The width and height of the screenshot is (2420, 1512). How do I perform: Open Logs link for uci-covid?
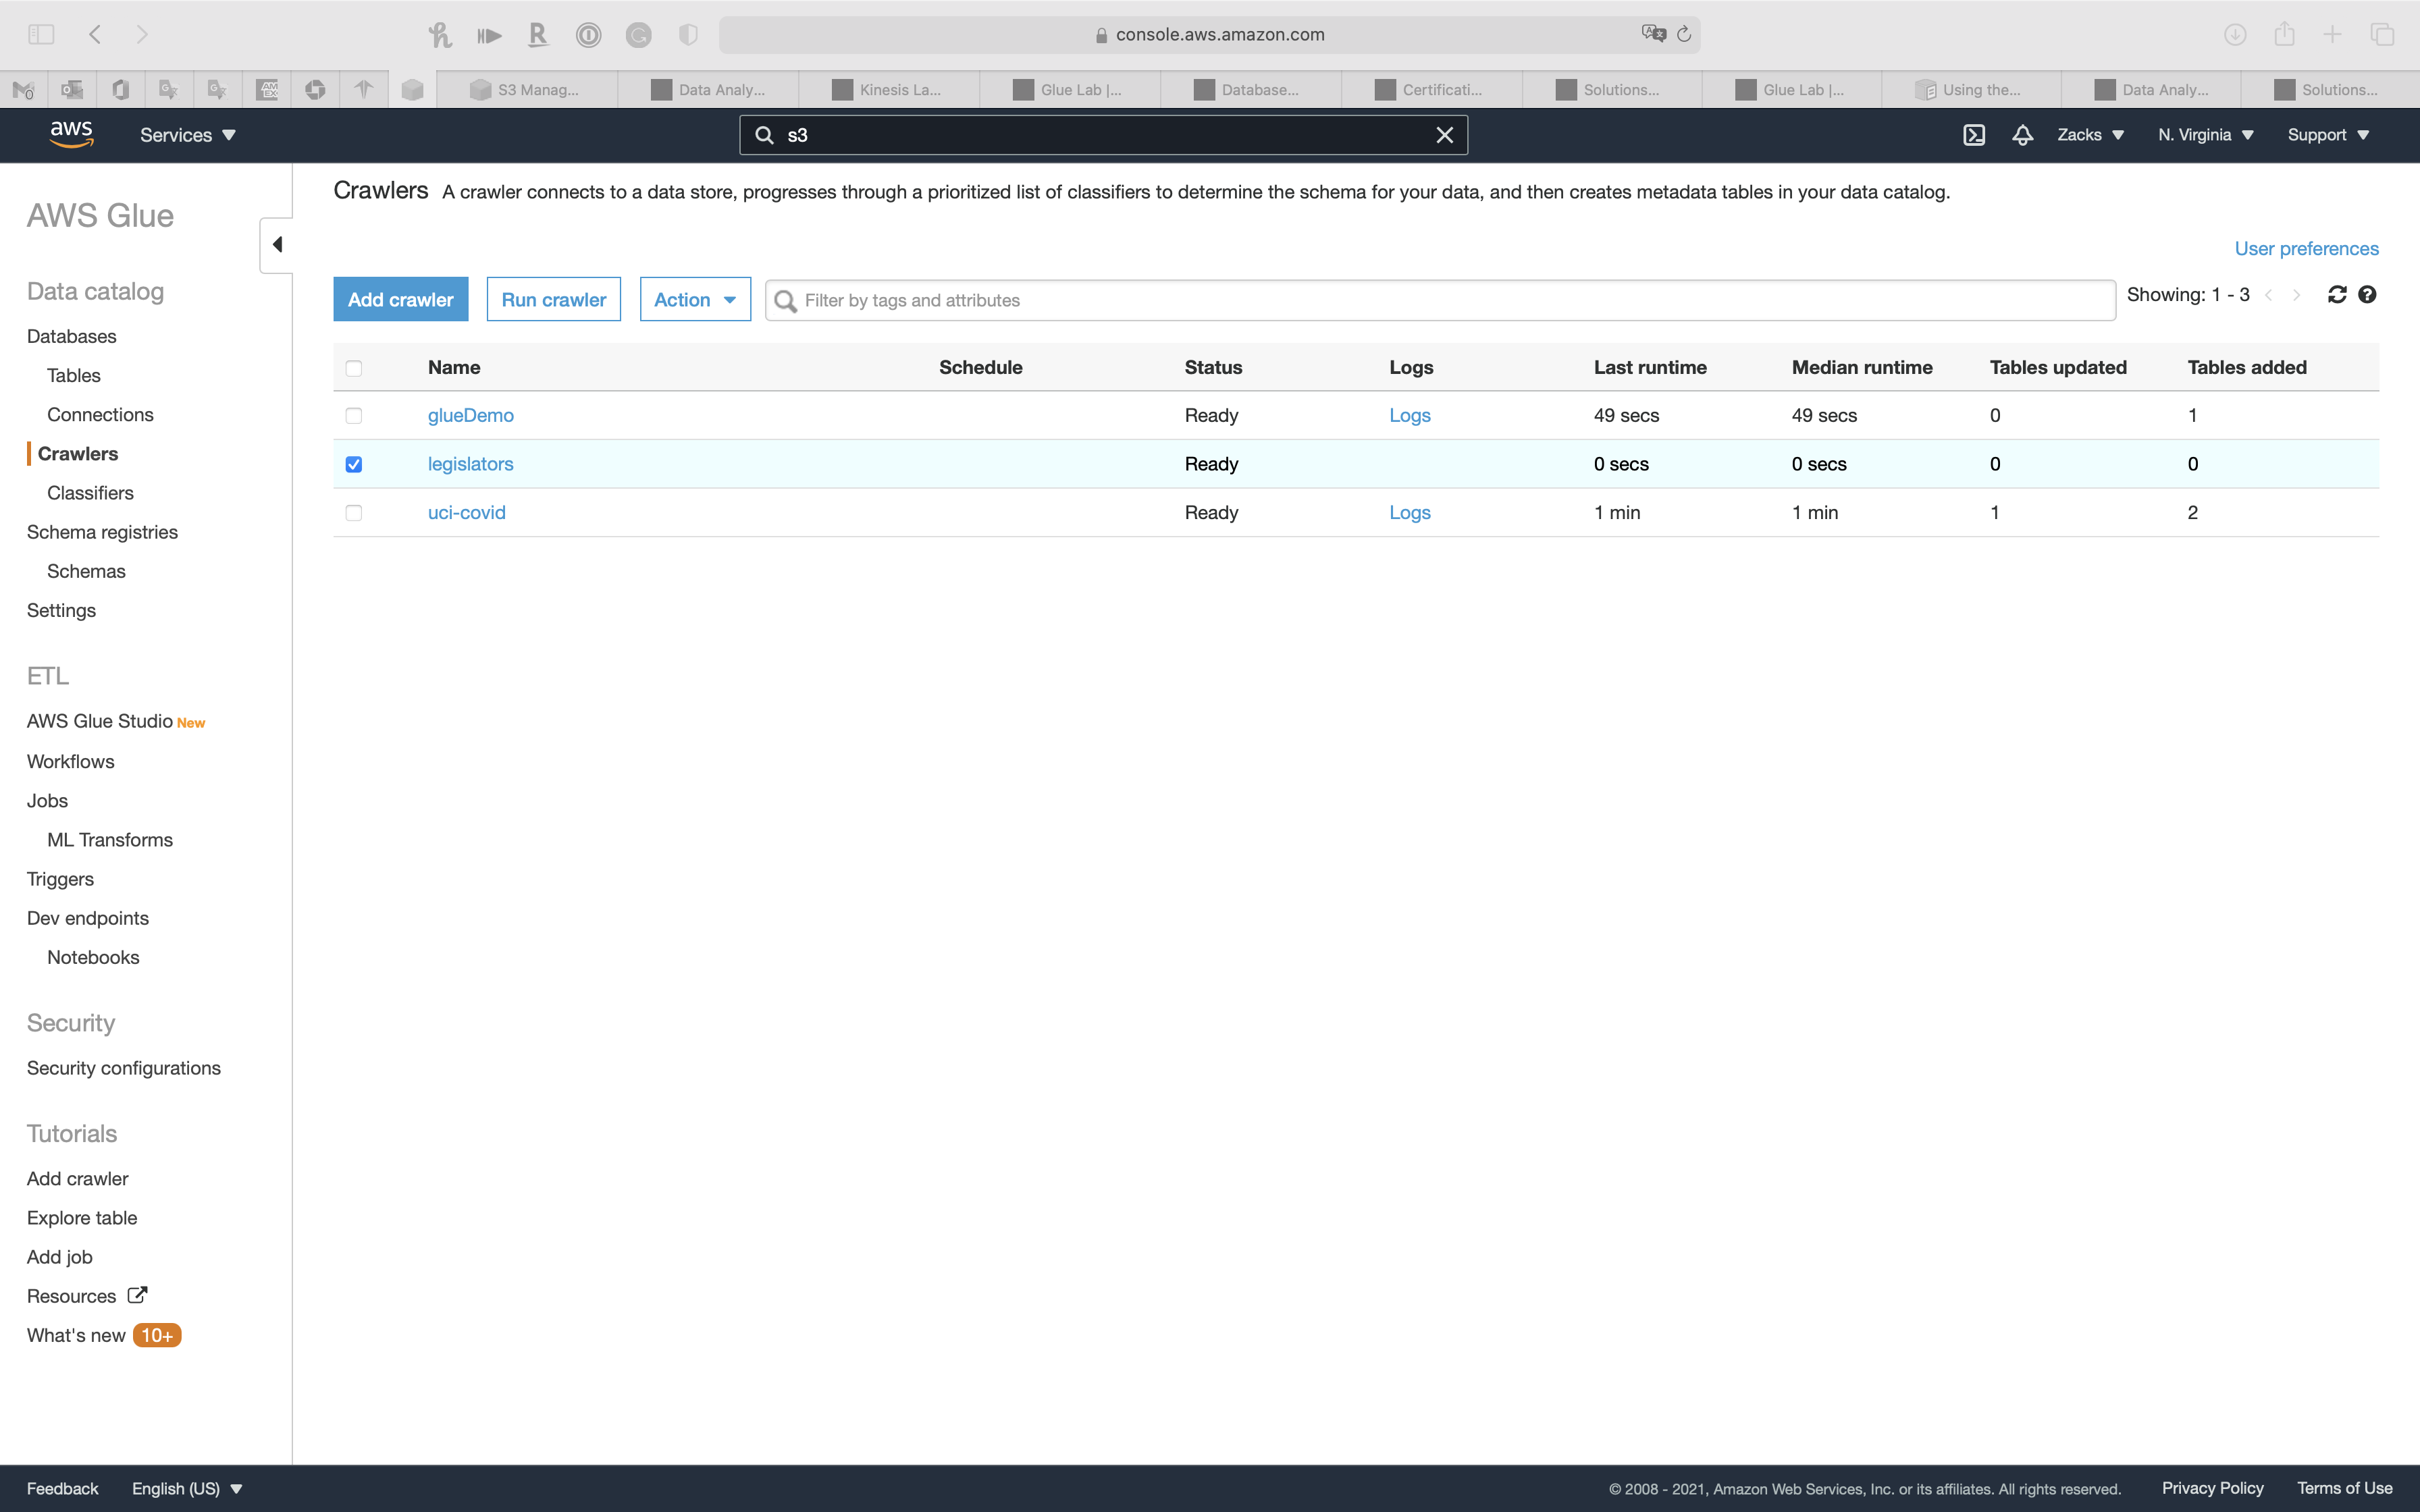click(1409, 513)
